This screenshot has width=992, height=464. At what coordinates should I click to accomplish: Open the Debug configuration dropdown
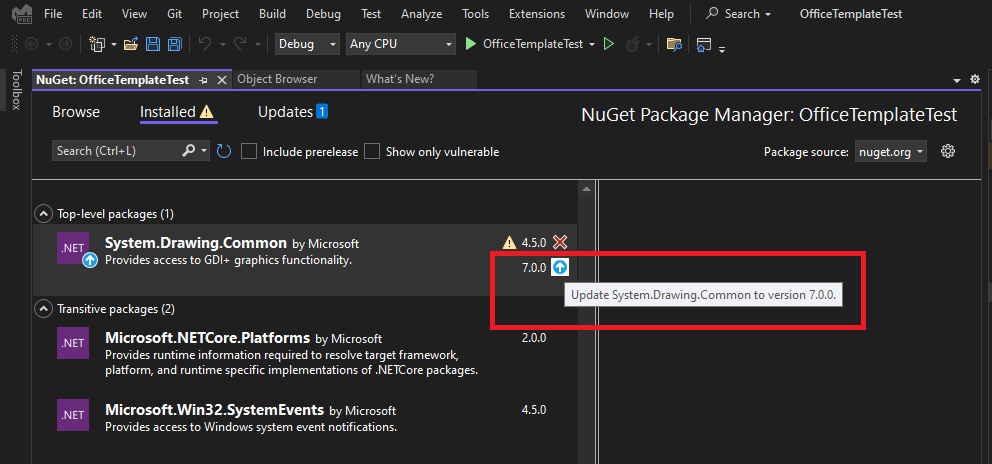click(x=307, y=44)
